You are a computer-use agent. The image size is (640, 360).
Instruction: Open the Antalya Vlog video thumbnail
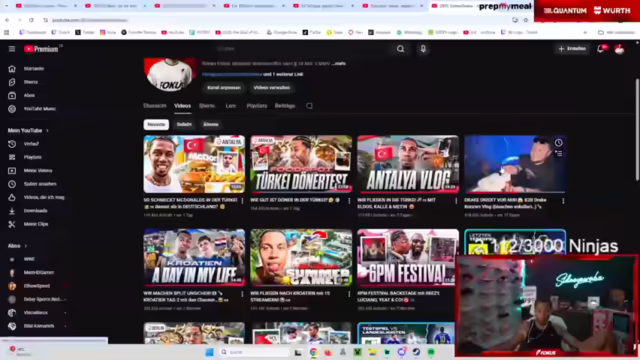pos(408,164)
